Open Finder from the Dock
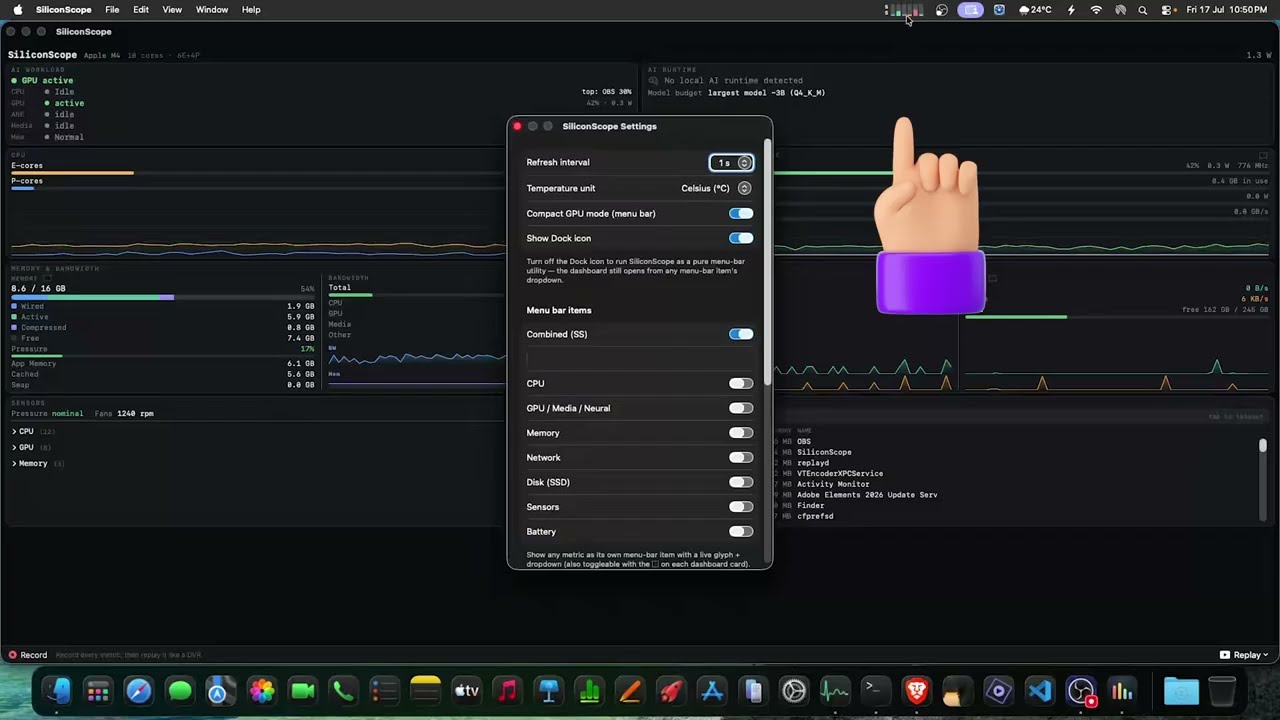 point(57,691)
